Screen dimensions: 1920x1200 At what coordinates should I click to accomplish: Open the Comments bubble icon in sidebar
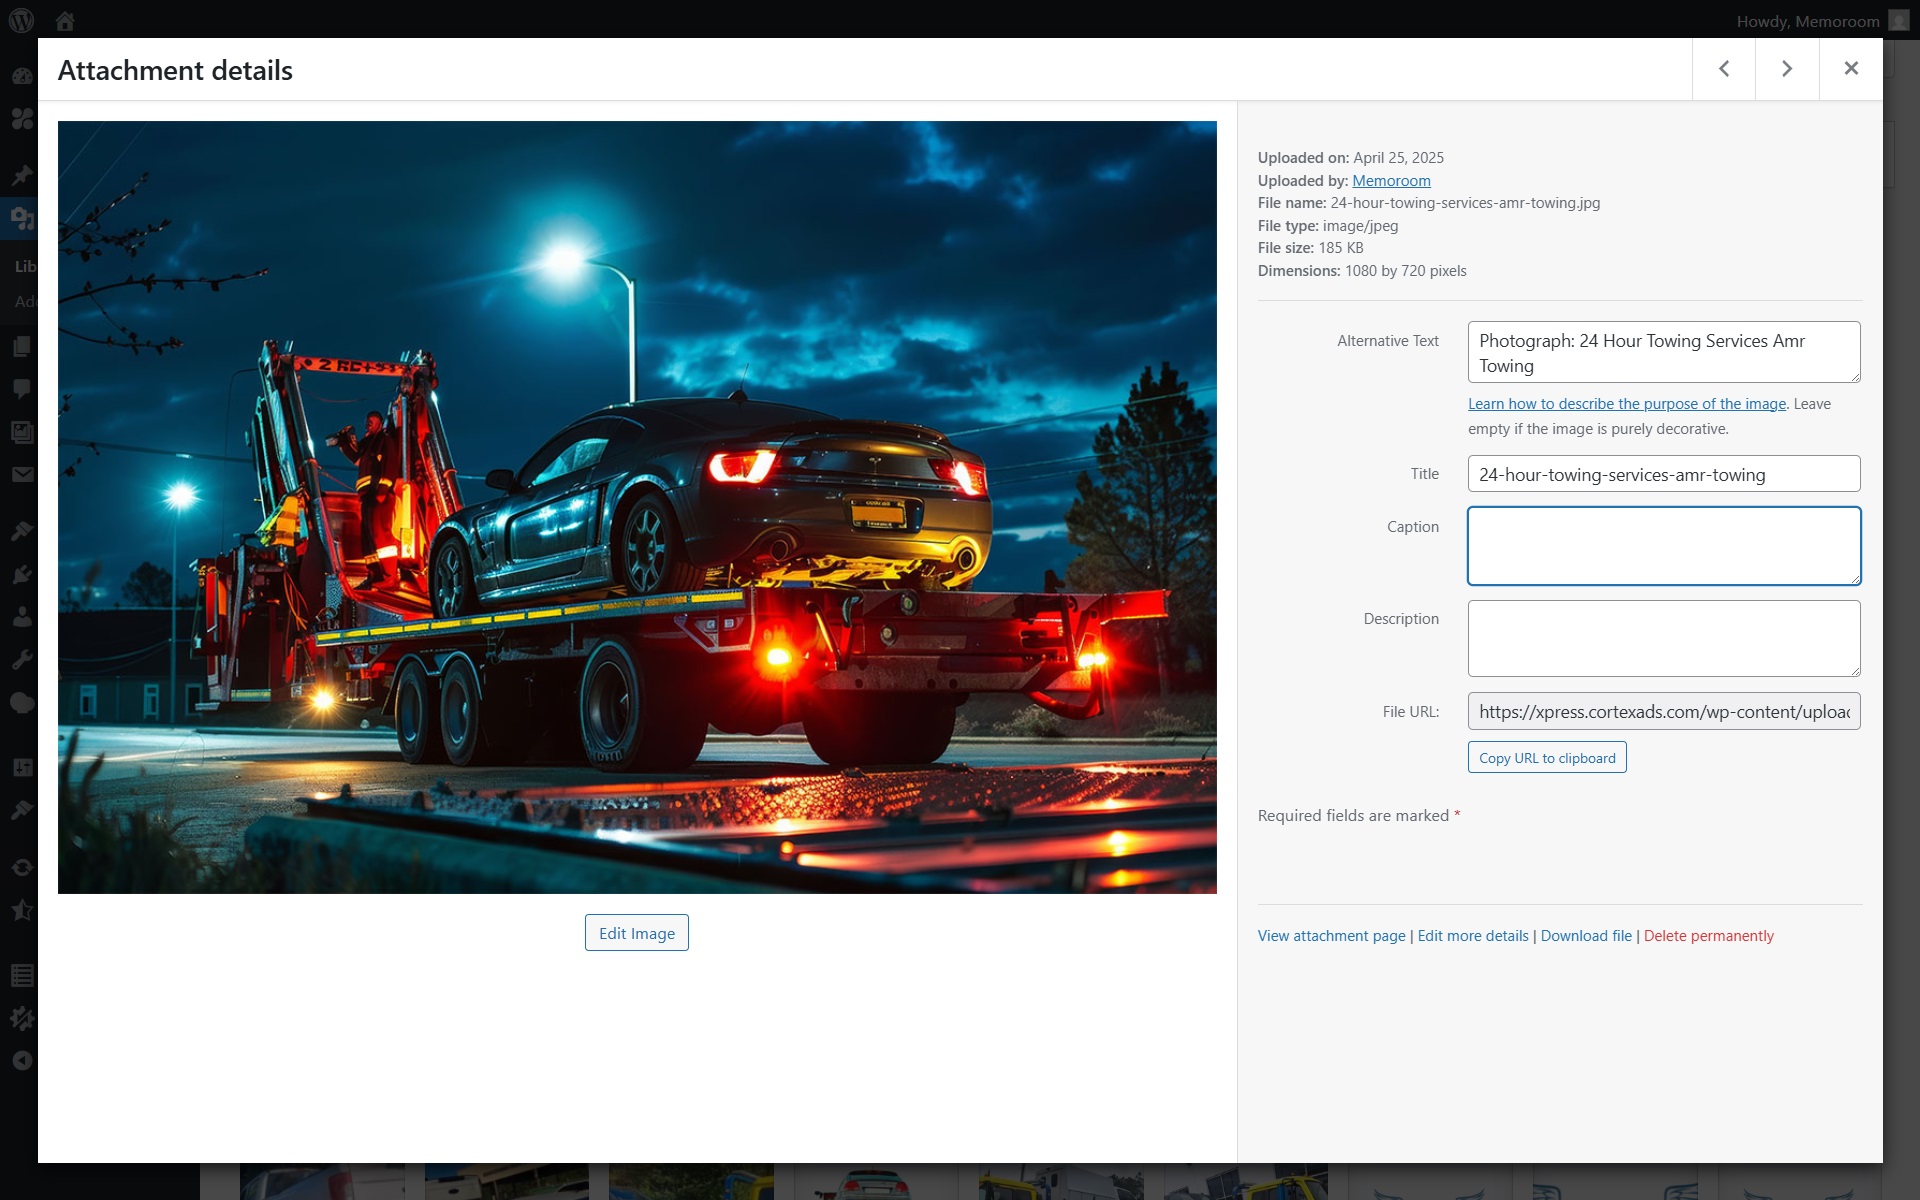[22, 389]
